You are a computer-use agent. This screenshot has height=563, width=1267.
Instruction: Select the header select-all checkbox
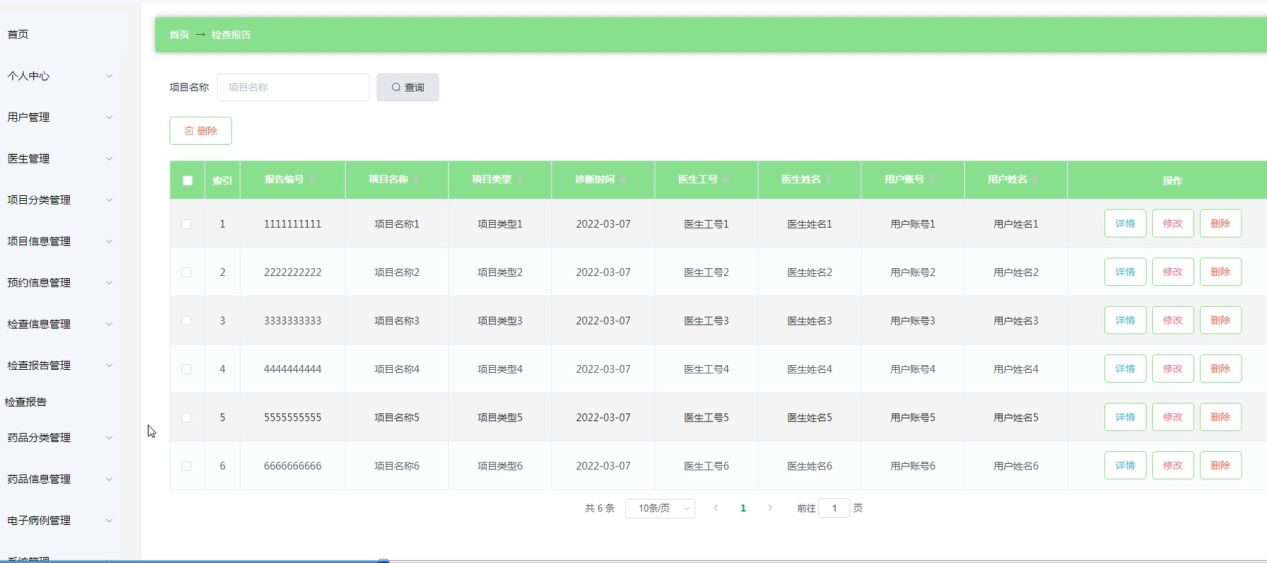pos(187,180)
